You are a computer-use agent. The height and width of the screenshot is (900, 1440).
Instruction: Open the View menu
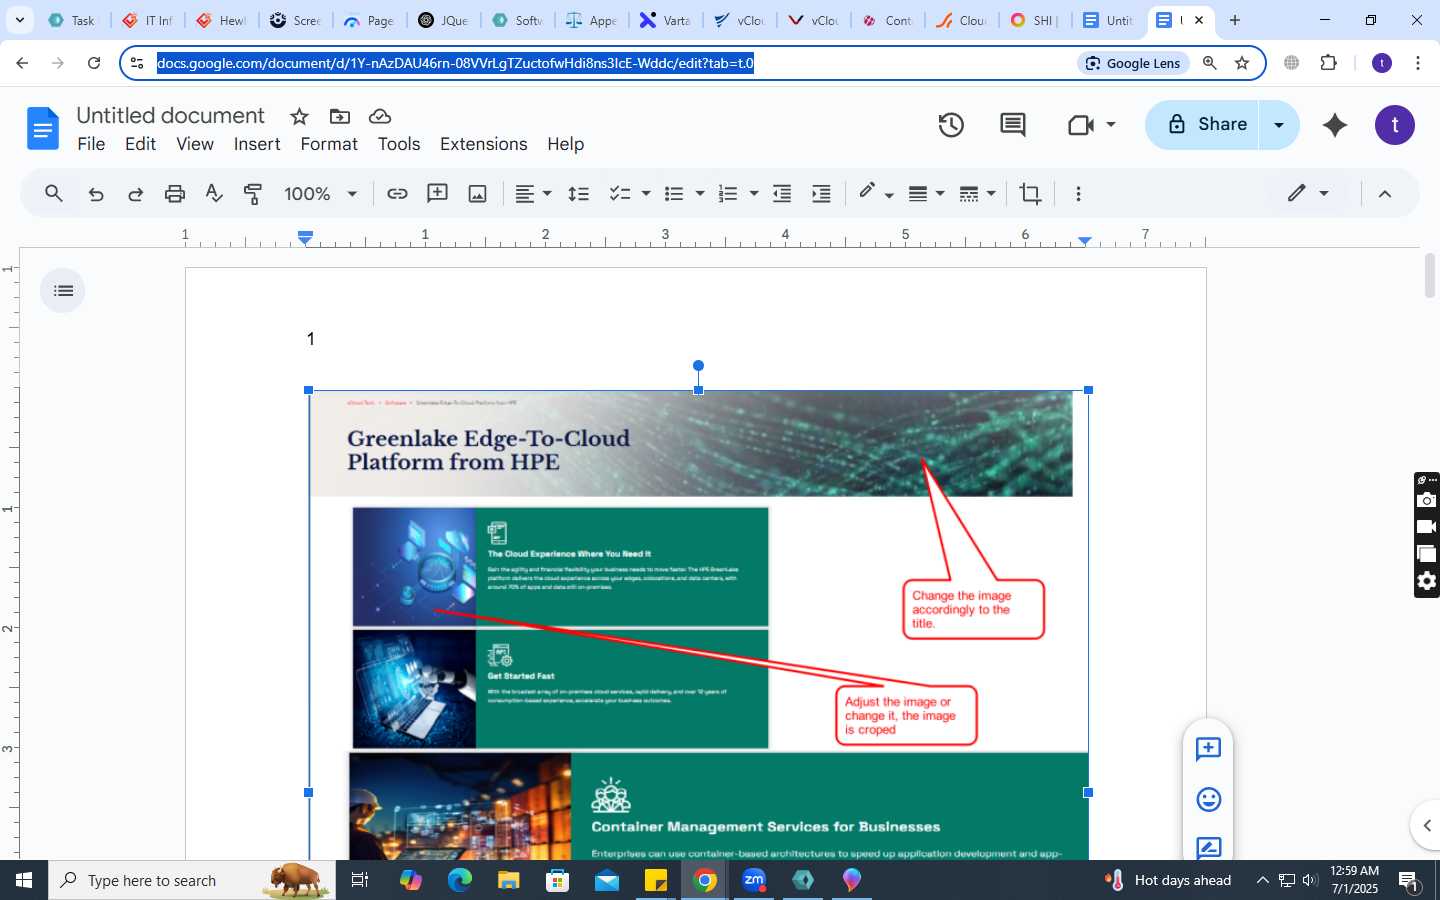click(195, 144)
